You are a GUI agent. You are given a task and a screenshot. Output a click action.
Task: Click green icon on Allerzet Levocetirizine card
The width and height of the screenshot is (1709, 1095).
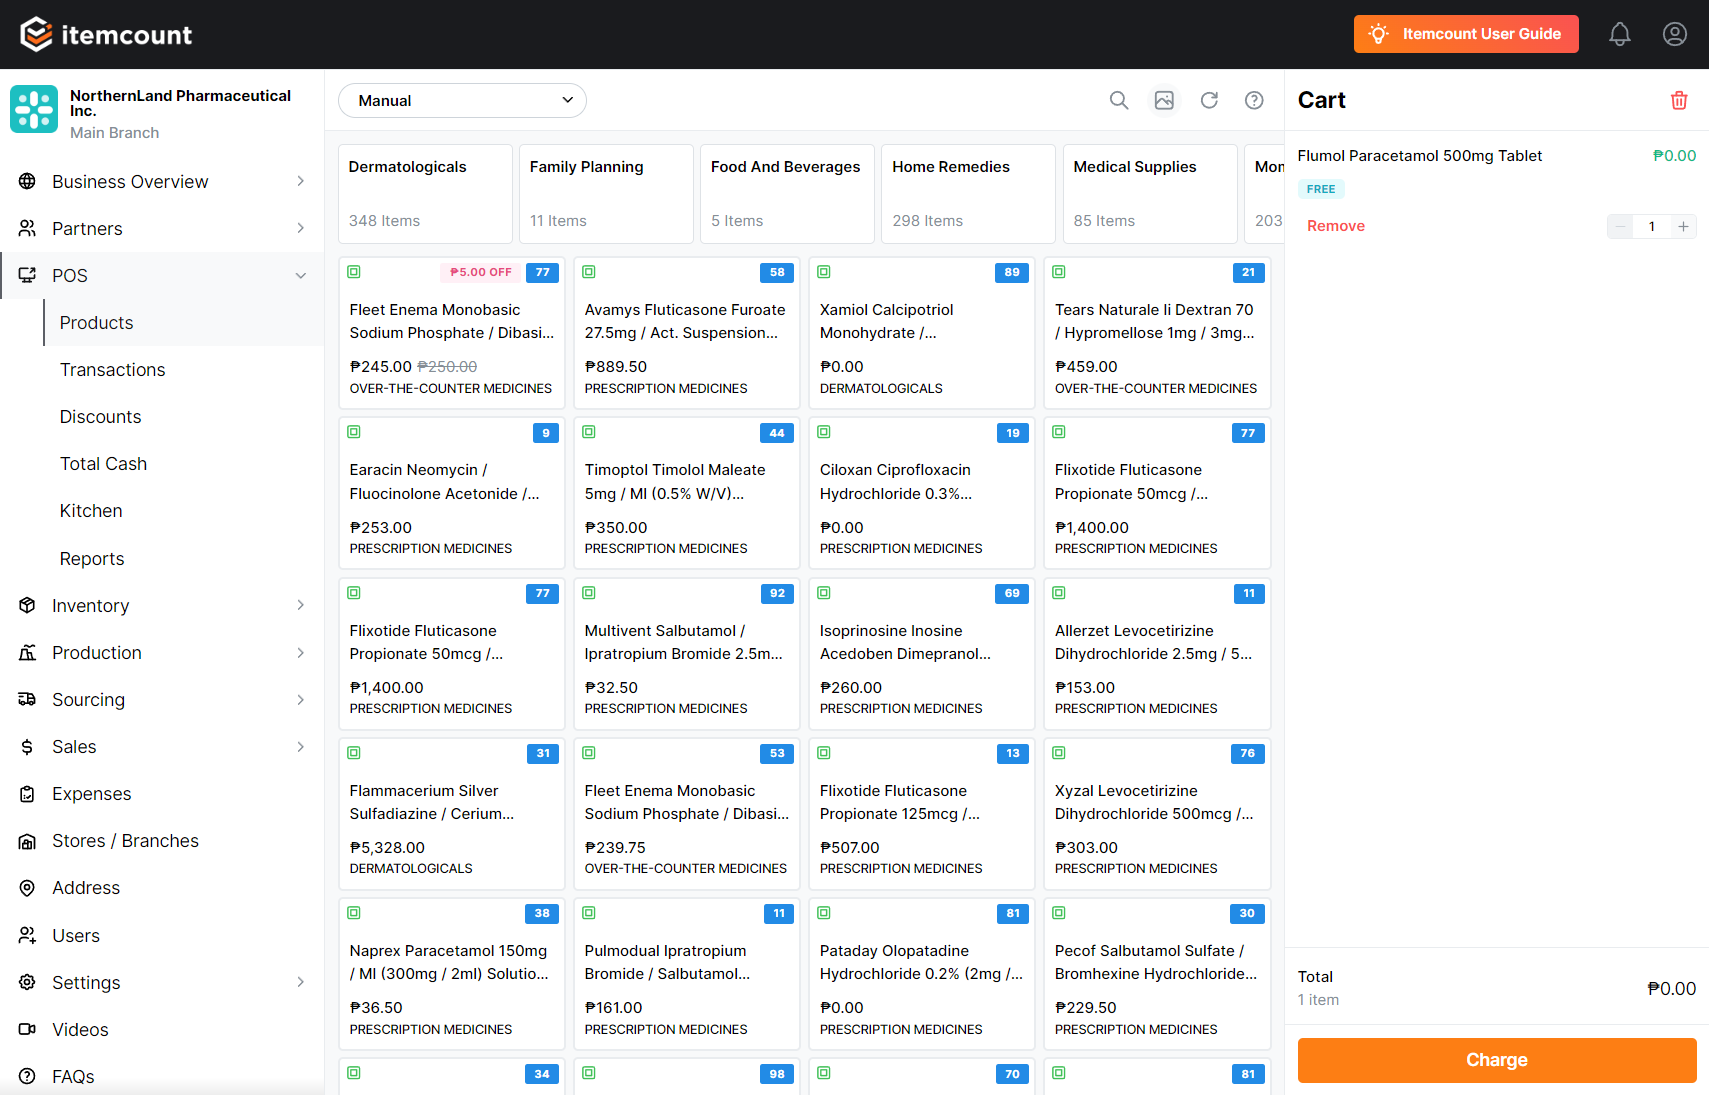click(1059, 593)
